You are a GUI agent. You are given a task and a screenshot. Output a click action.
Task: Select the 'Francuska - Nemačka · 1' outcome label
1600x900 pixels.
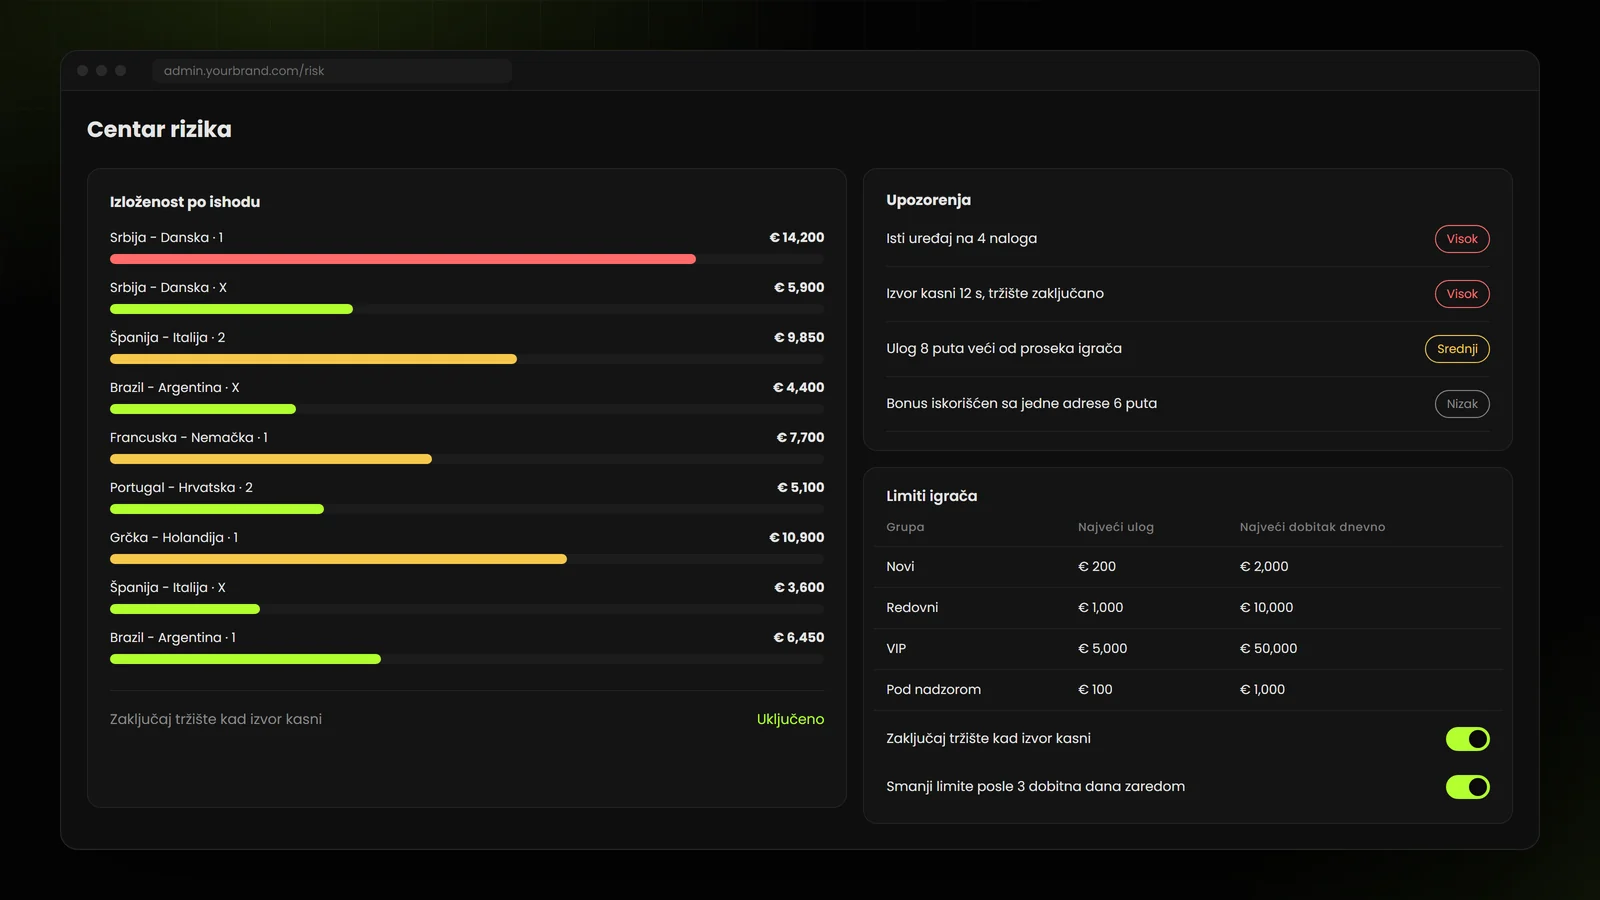pyautogui.click(x=189, y=438)
